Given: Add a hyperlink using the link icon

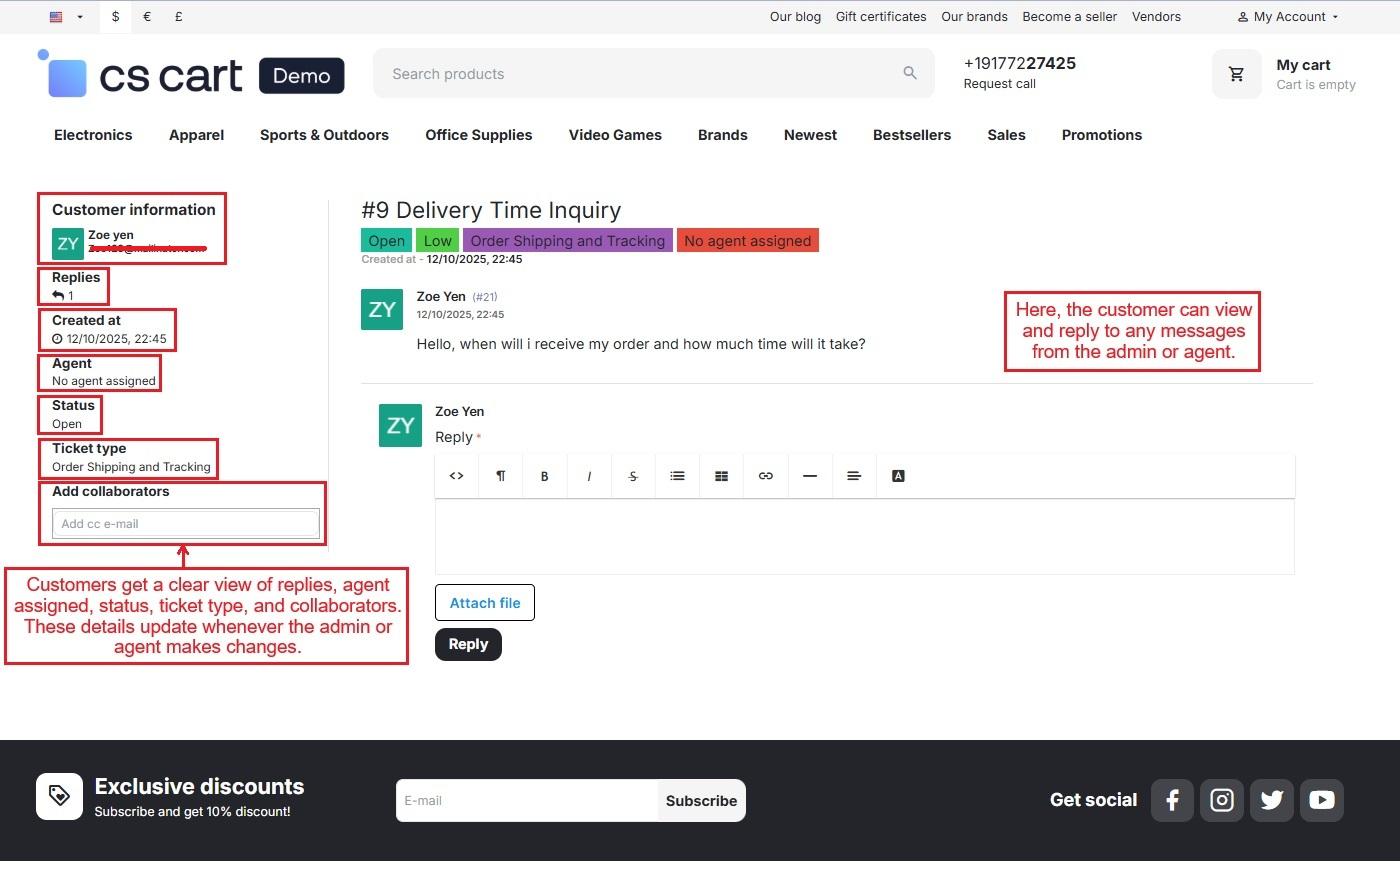Looking at the screenshot, I should (x=766, y=476).
